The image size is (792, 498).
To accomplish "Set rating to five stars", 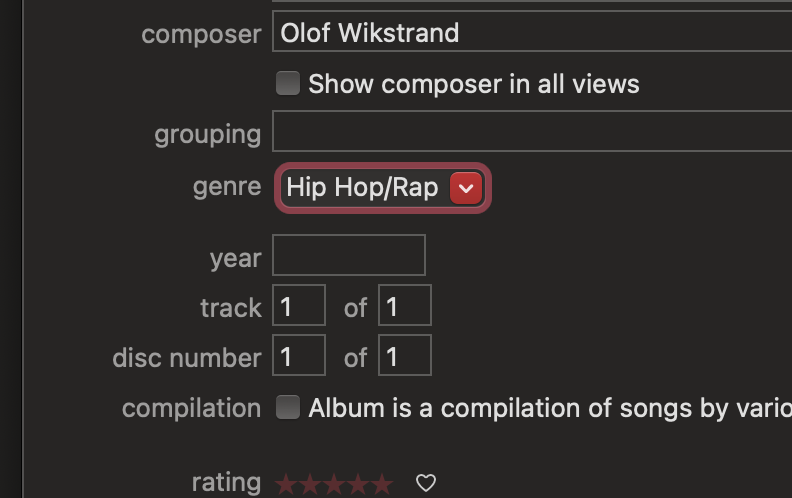I will pos(382,484).
